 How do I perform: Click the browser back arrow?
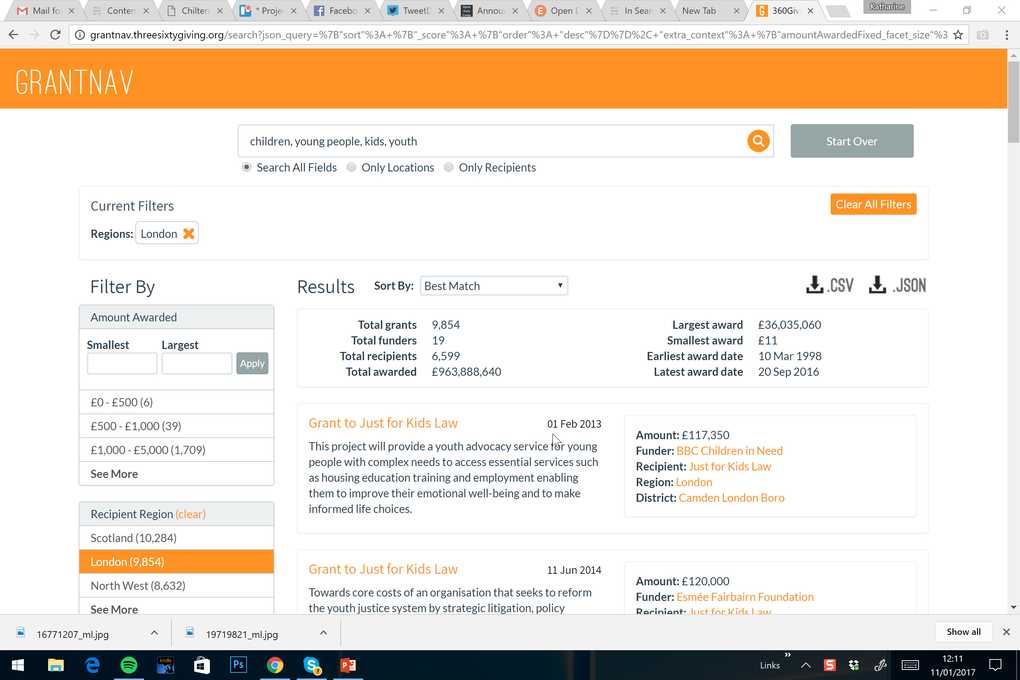click(x=13, y=35)
